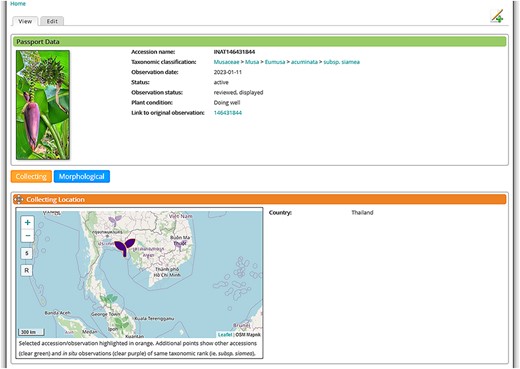The width and height of the screenshot is (520, 369).
Task: Go to the Home breadcrumb link
Action: click(18, 4)
